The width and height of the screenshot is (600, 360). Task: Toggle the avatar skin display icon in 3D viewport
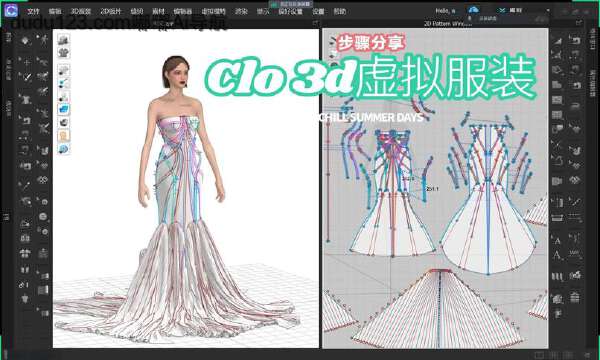point(64,135)
